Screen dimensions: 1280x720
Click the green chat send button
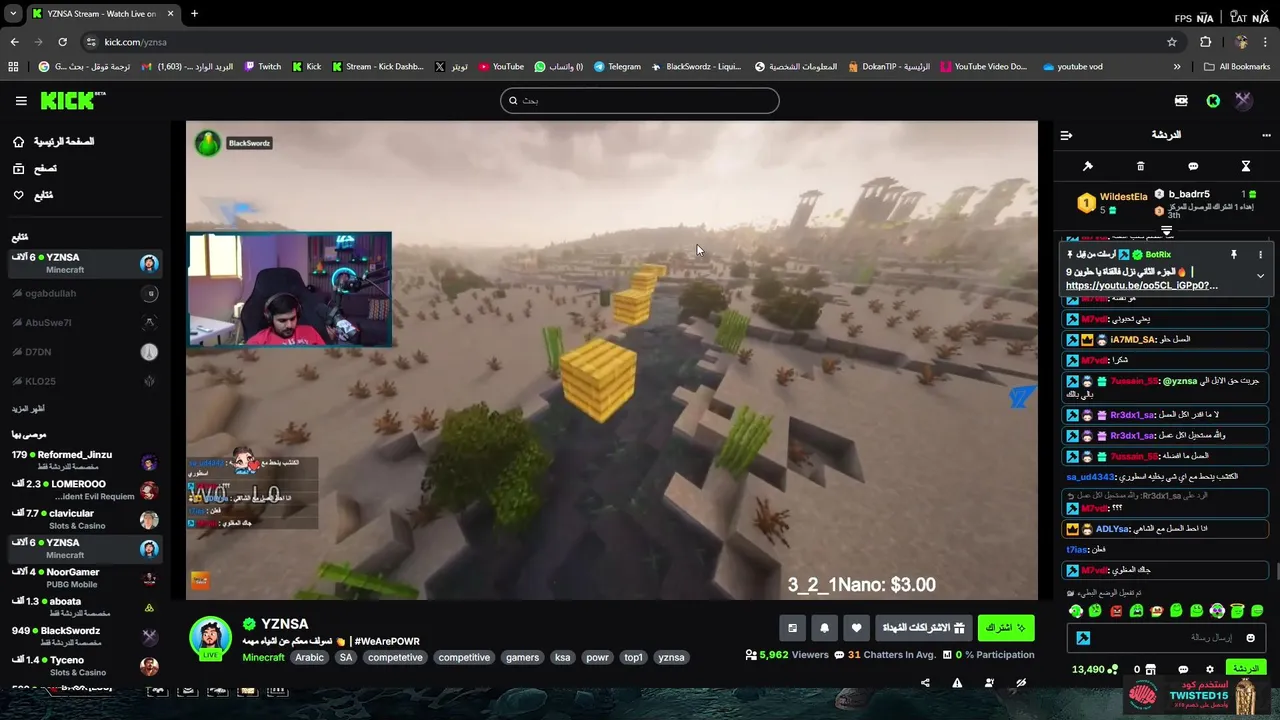click(x=1245, y=669)
